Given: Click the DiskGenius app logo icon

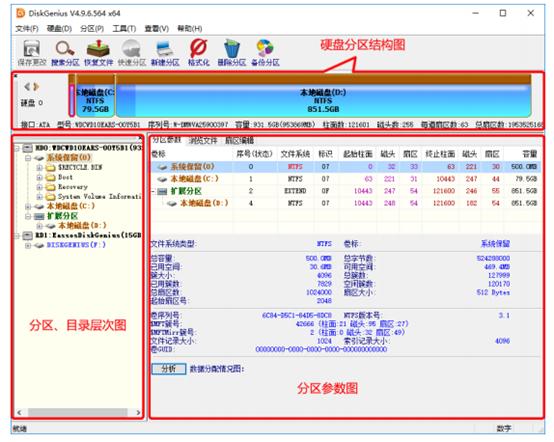Looking at the screenshot, I should pos(21,13).
